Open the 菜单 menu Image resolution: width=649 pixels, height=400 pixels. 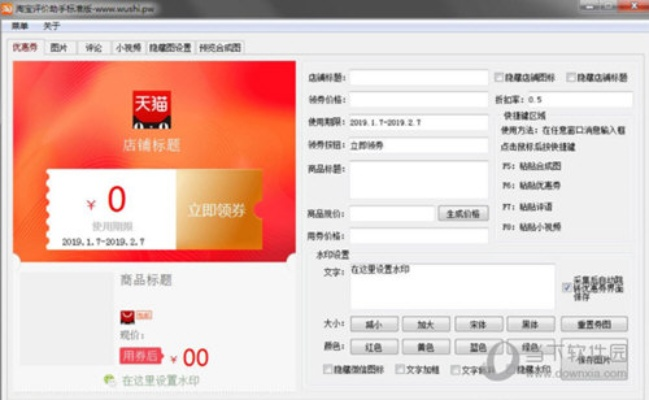click(x=19, y=26)
